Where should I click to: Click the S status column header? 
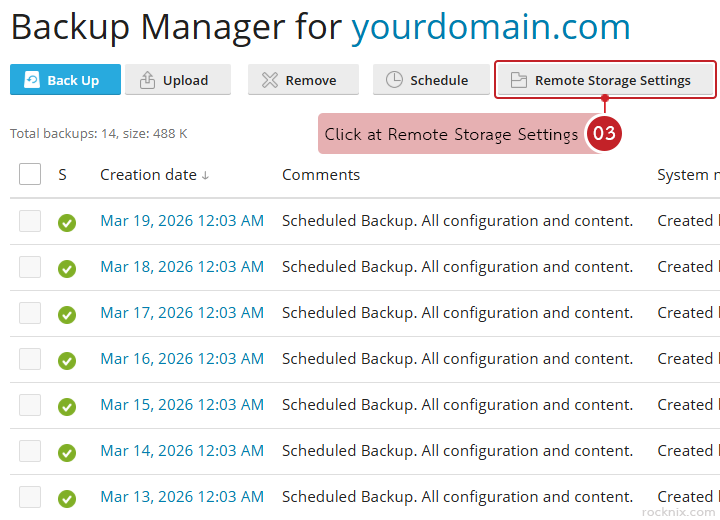click(62, 175)
